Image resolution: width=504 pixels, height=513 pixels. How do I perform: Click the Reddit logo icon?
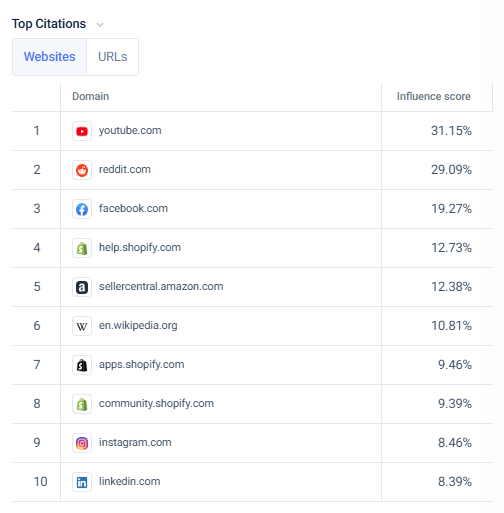click(82, 170)
